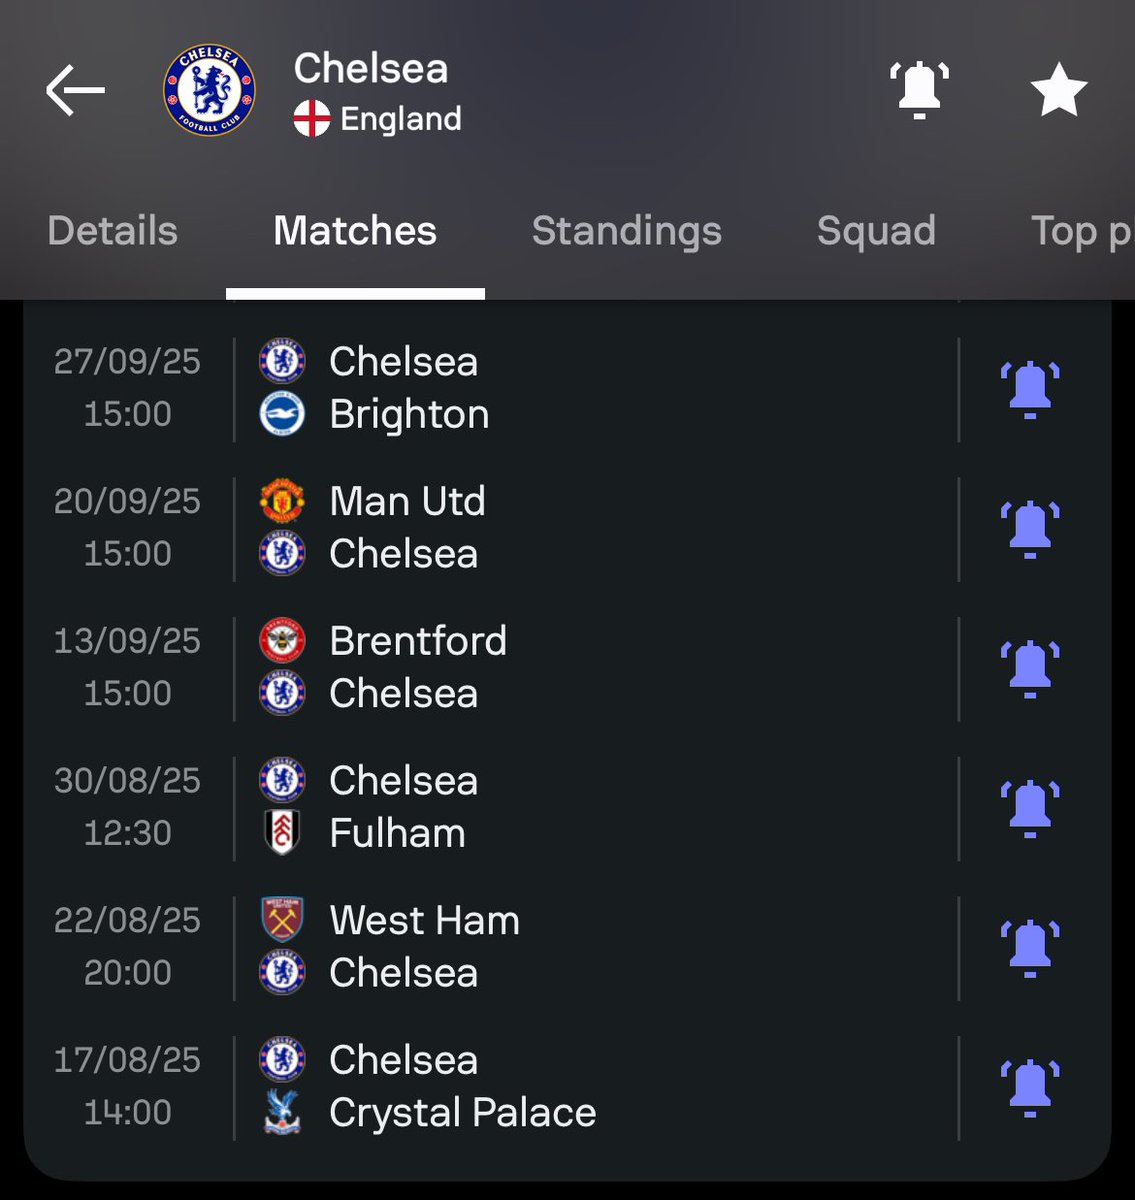Image resolution: width=1135 pixels, height=1200 pixels.
Task: Tap the England flag icon
Action: coord(312,119)
